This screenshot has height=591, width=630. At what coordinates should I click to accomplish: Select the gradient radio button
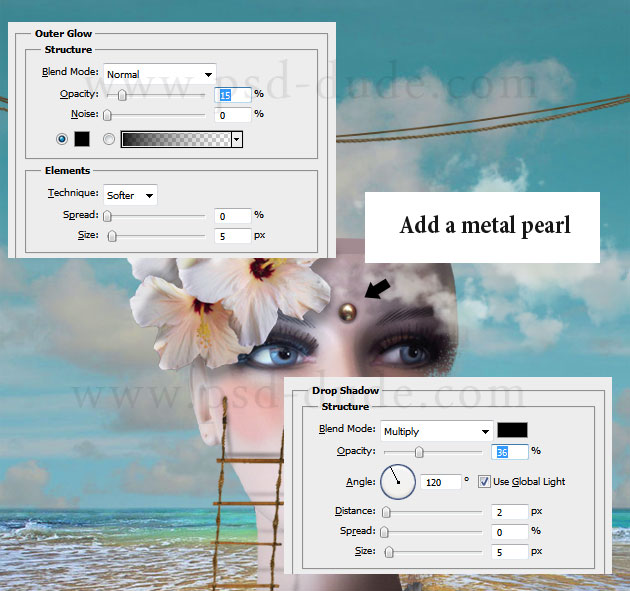(108, 139)
